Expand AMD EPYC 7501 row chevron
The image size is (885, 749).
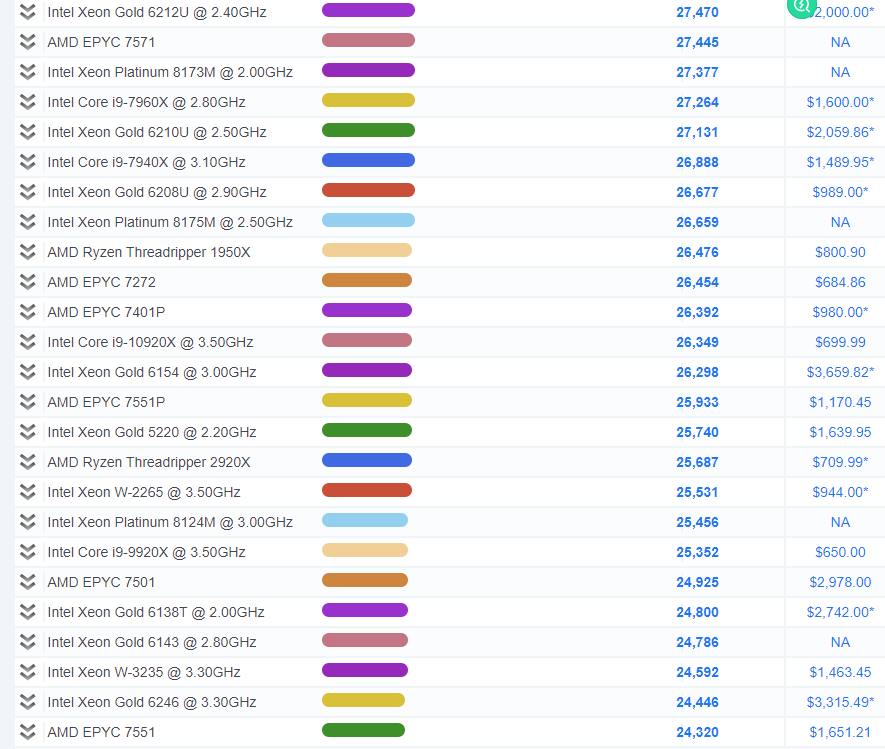pyautogui.click(x=28, y=582)
